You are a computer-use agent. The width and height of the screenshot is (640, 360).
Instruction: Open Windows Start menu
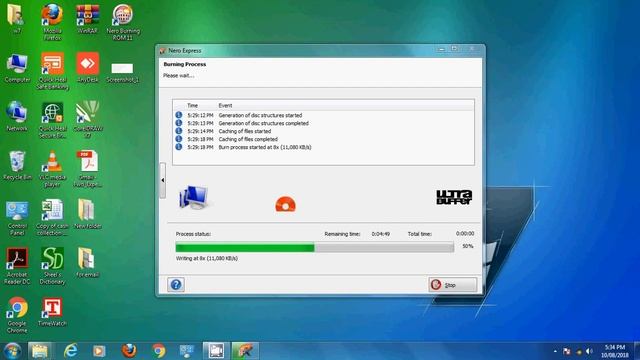click(x=12, y=351)
